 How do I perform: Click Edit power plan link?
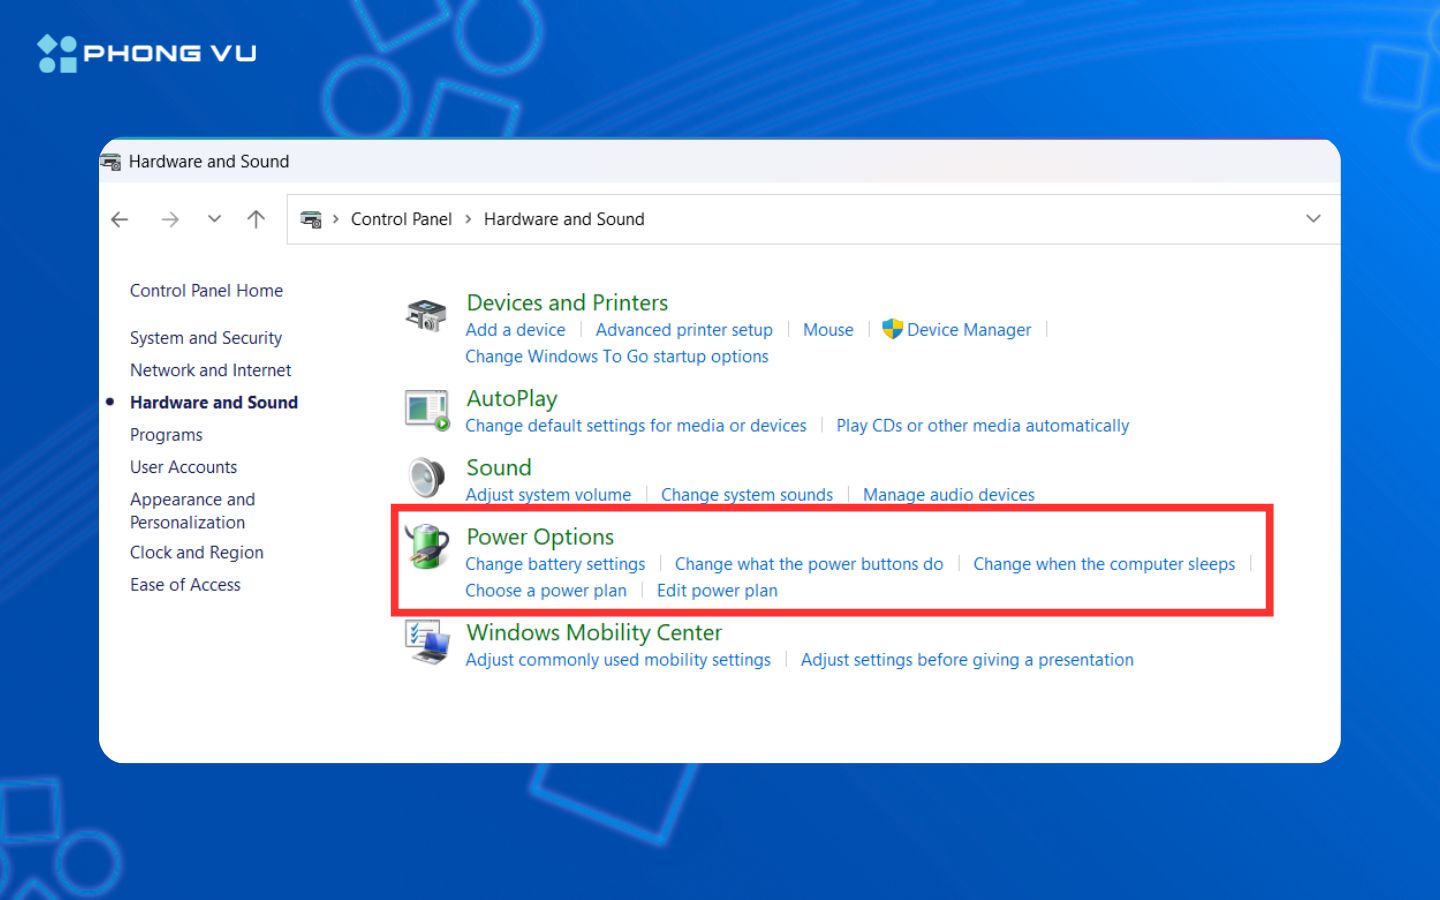[717, 591]
